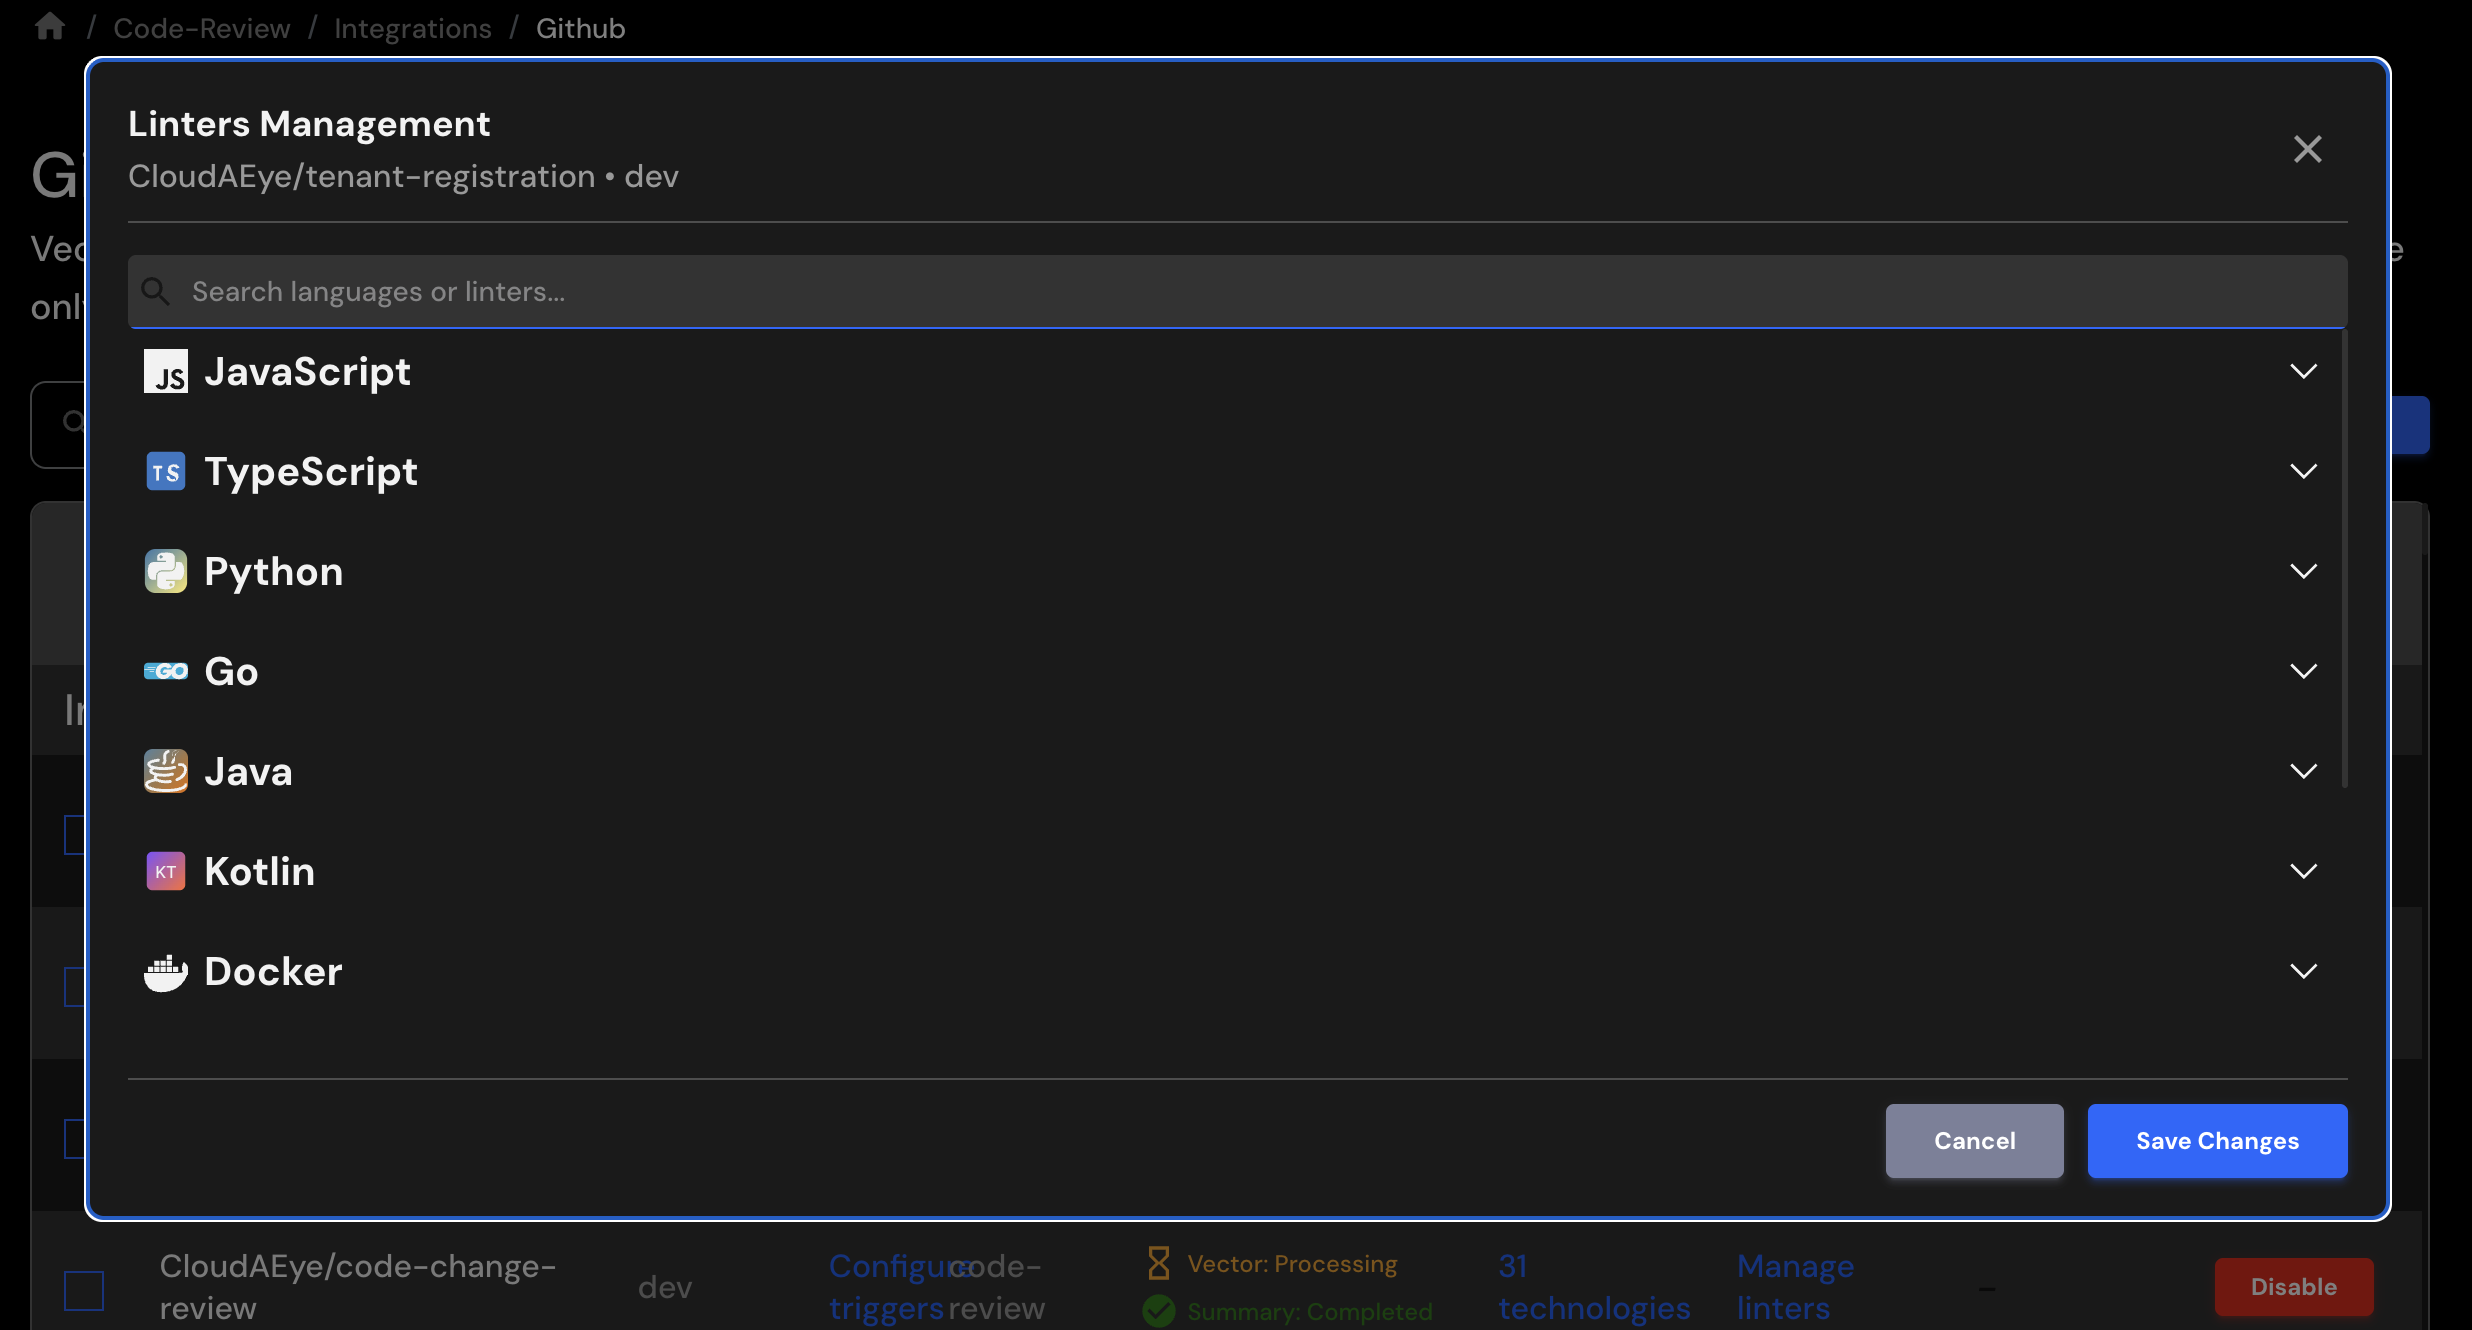Open the Integrations breadcrumb page
The width and height of the screenshot is (2472, 1330).
413,27
